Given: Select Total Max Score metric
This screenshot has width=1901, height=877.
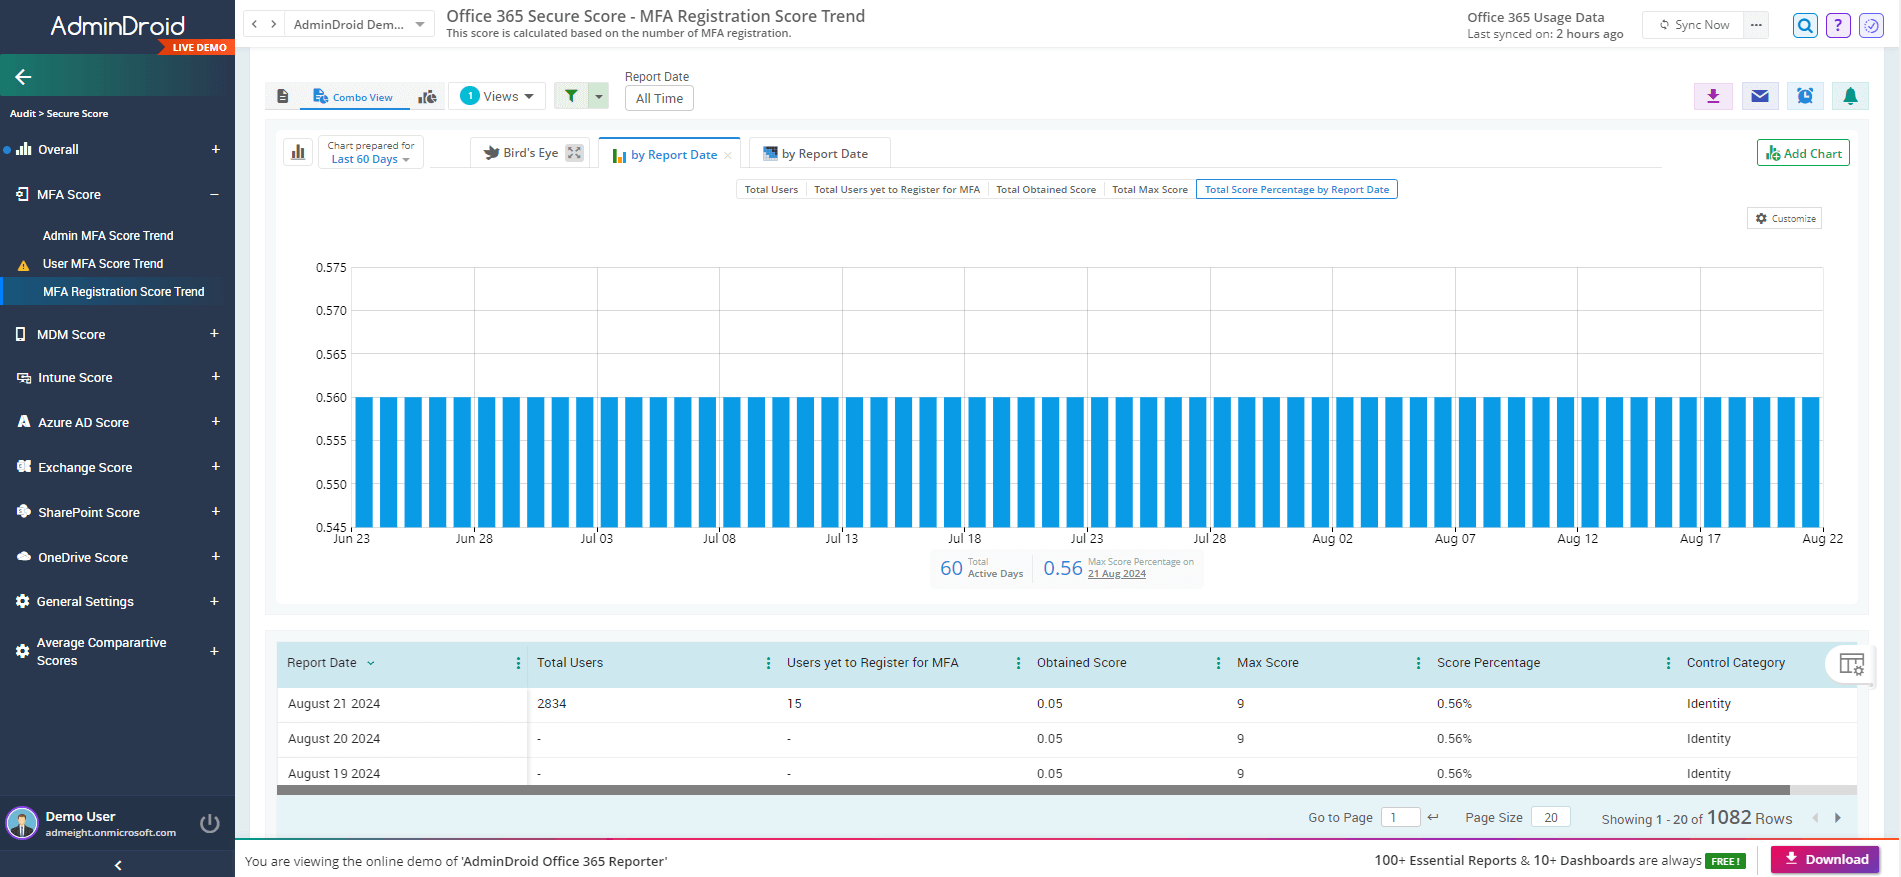Looking at the screenshot, I should pos(1150,189).
